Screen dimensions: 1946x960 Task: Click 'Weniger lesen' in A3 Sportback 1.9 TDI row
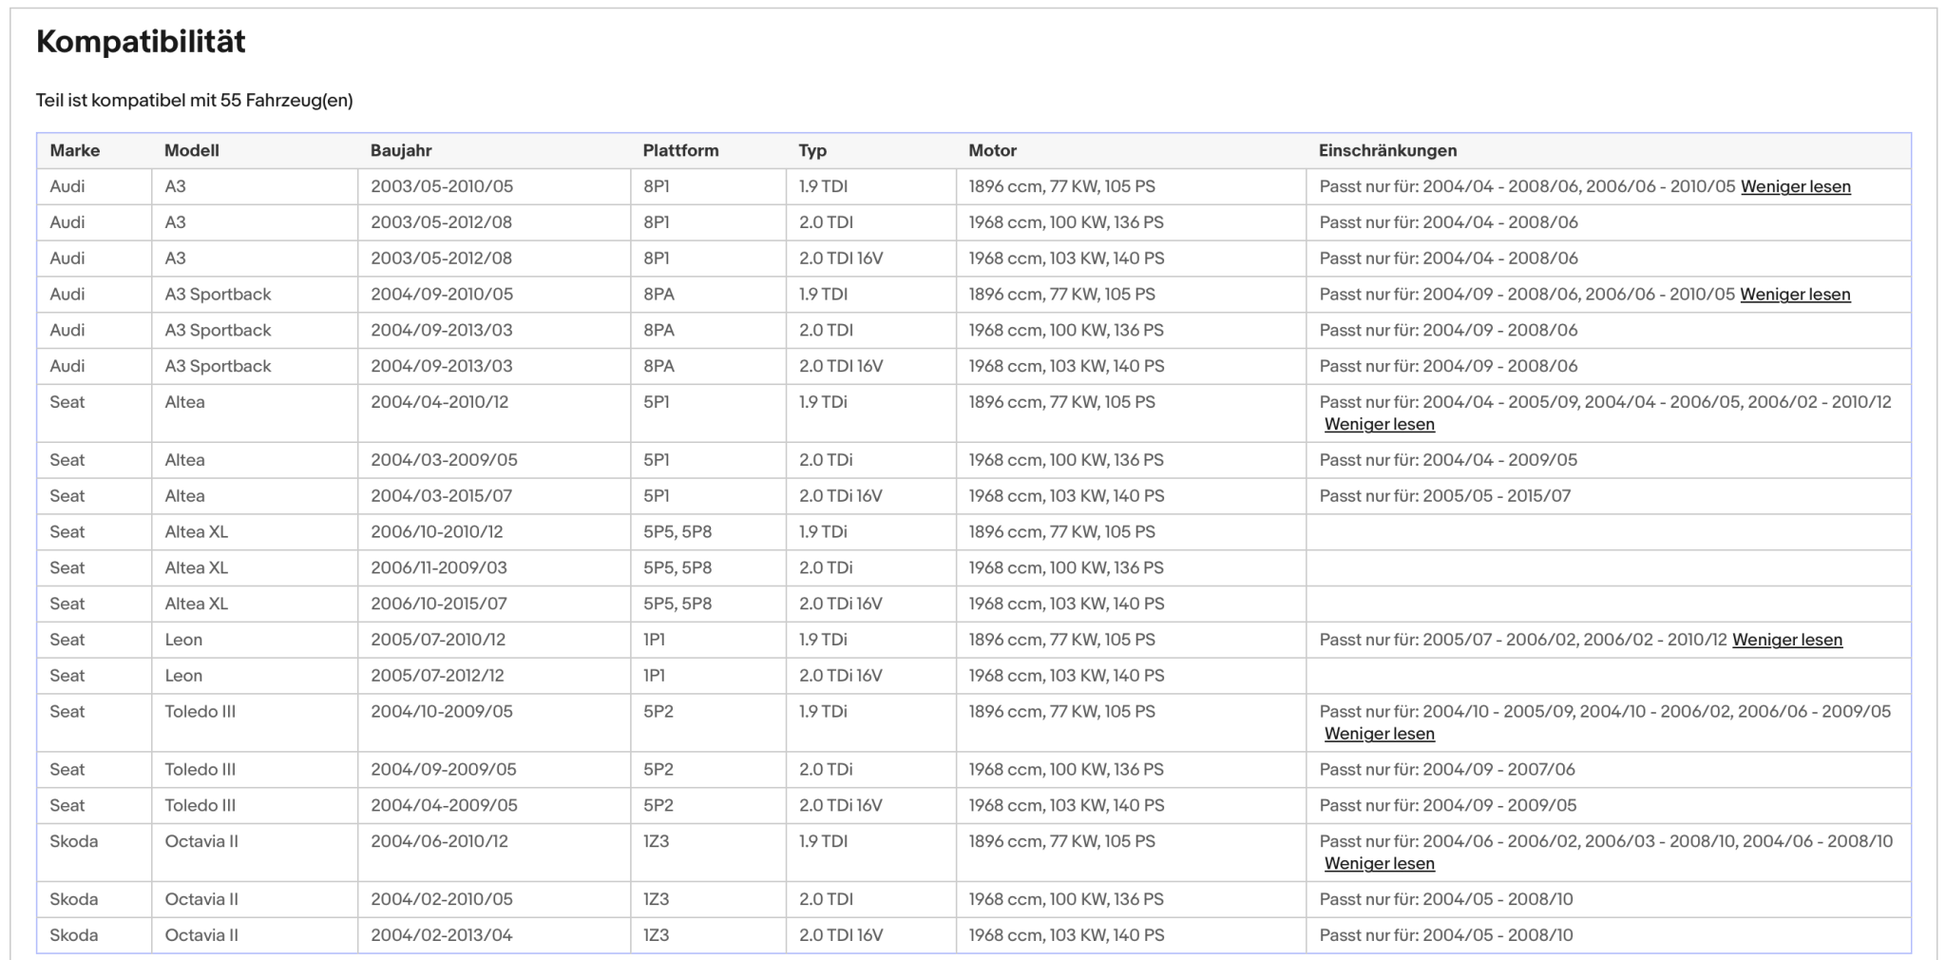[1794, 295]
